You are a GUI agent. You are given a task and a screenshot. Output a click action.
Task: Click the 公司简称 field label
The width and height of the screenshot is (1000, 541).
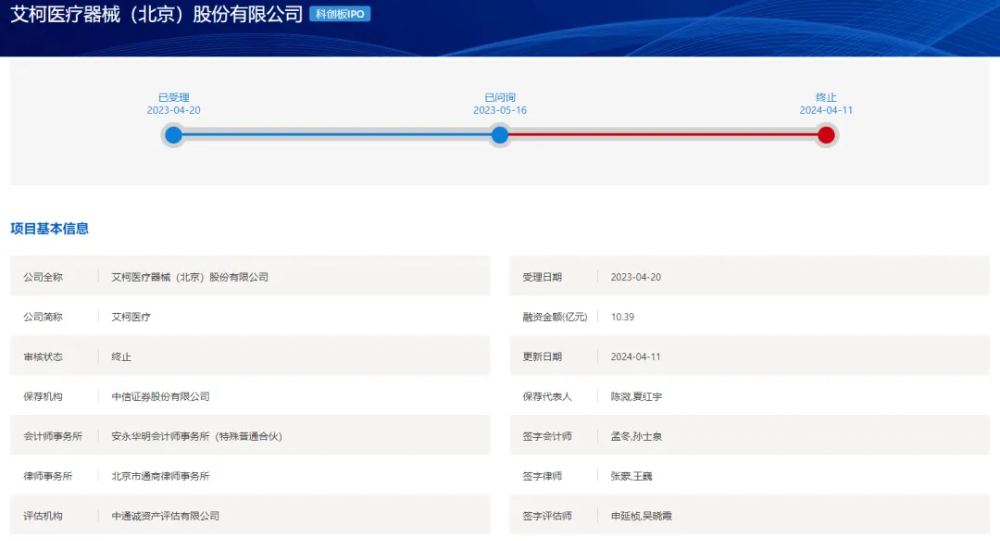tap(43, 316)
